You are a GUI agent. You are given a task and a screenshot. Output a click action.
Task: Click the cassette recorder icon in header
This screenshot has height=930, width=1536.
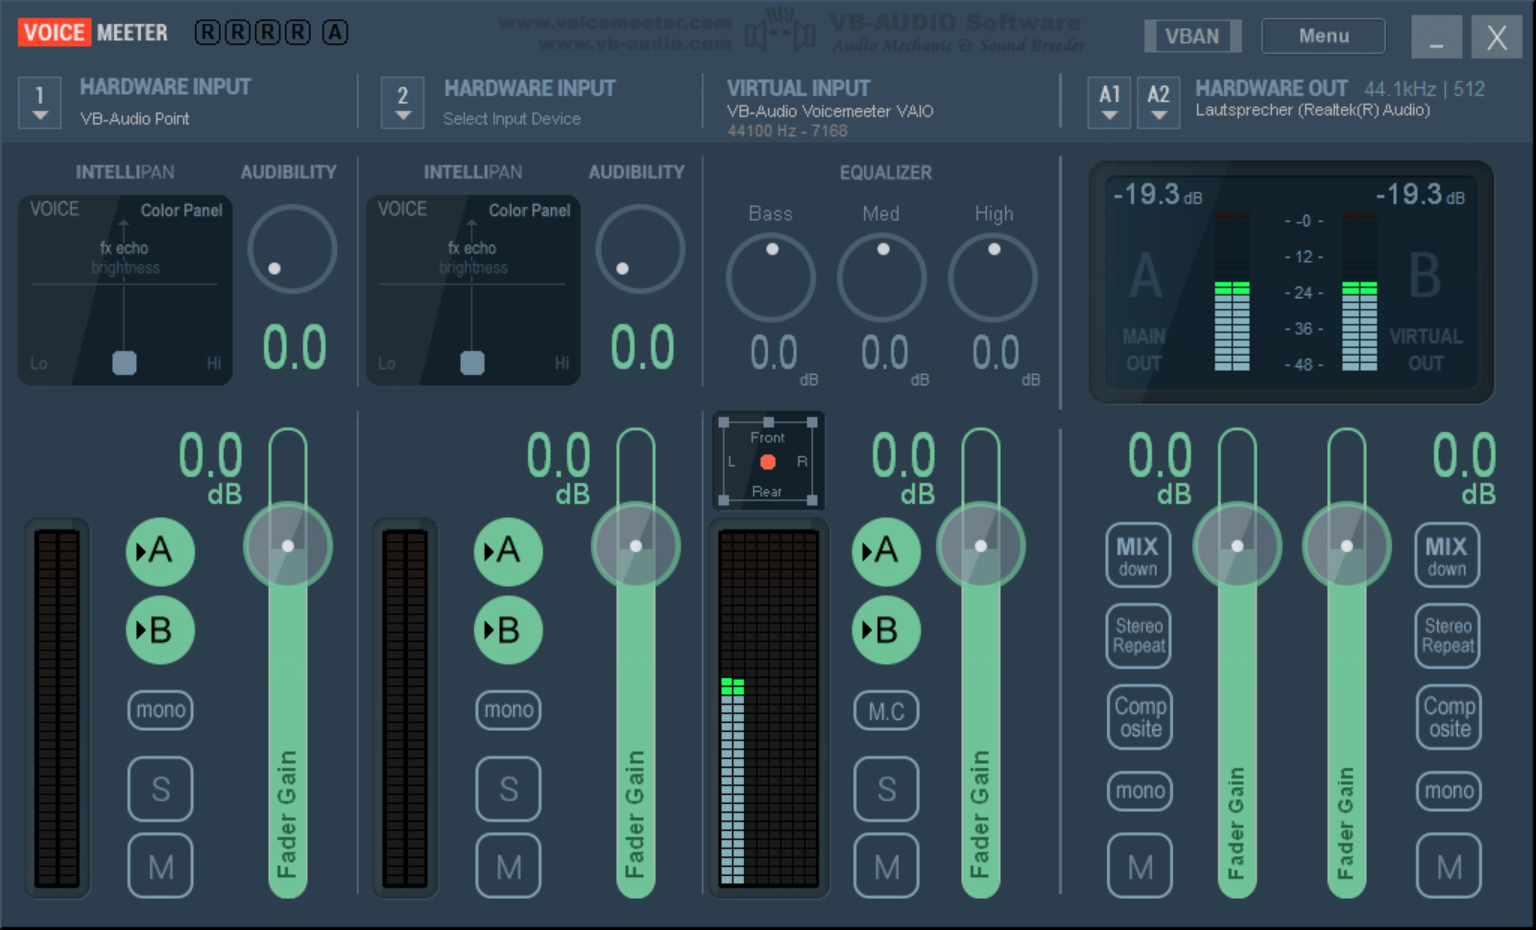[780, 34]
